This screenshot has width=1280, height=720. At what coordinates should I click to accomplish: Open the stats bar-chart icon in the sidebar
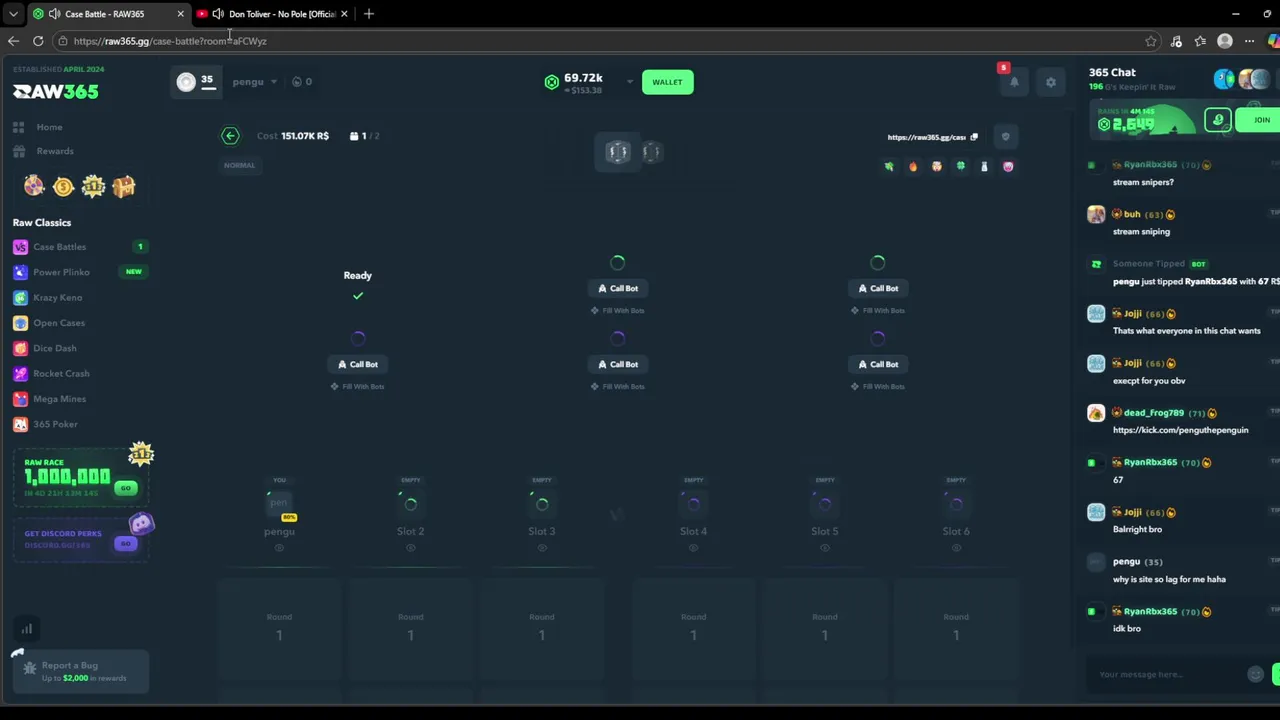[27, 629]
